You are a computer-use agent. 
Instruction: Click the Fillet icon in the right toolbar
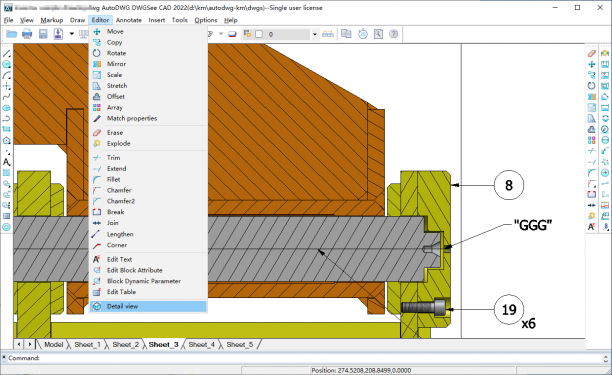point(592,172)
